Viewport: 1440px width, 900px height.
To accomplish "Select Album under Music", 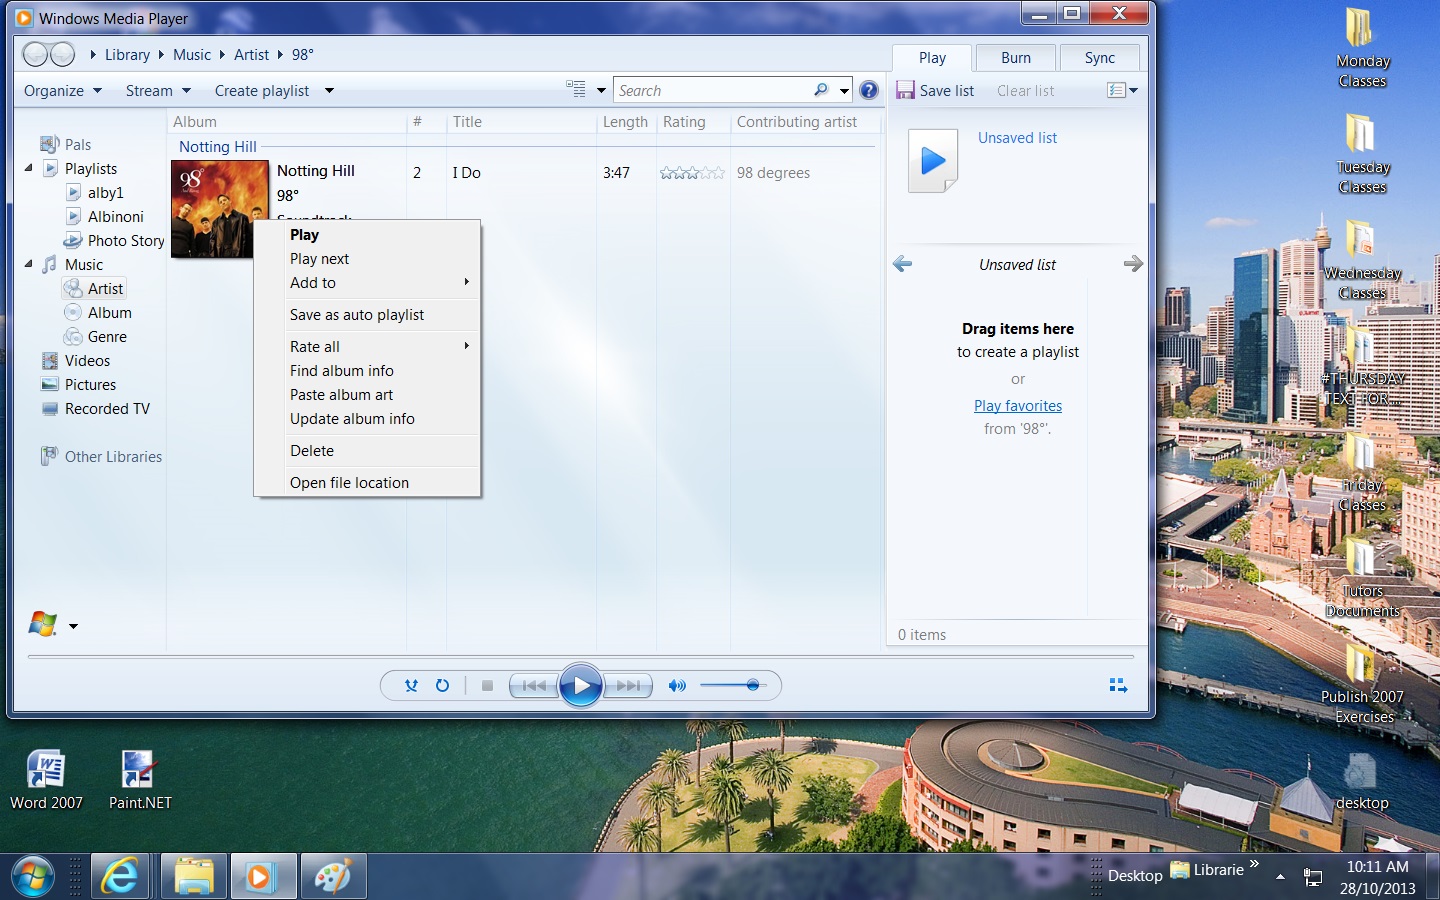I will coord(98,313).
